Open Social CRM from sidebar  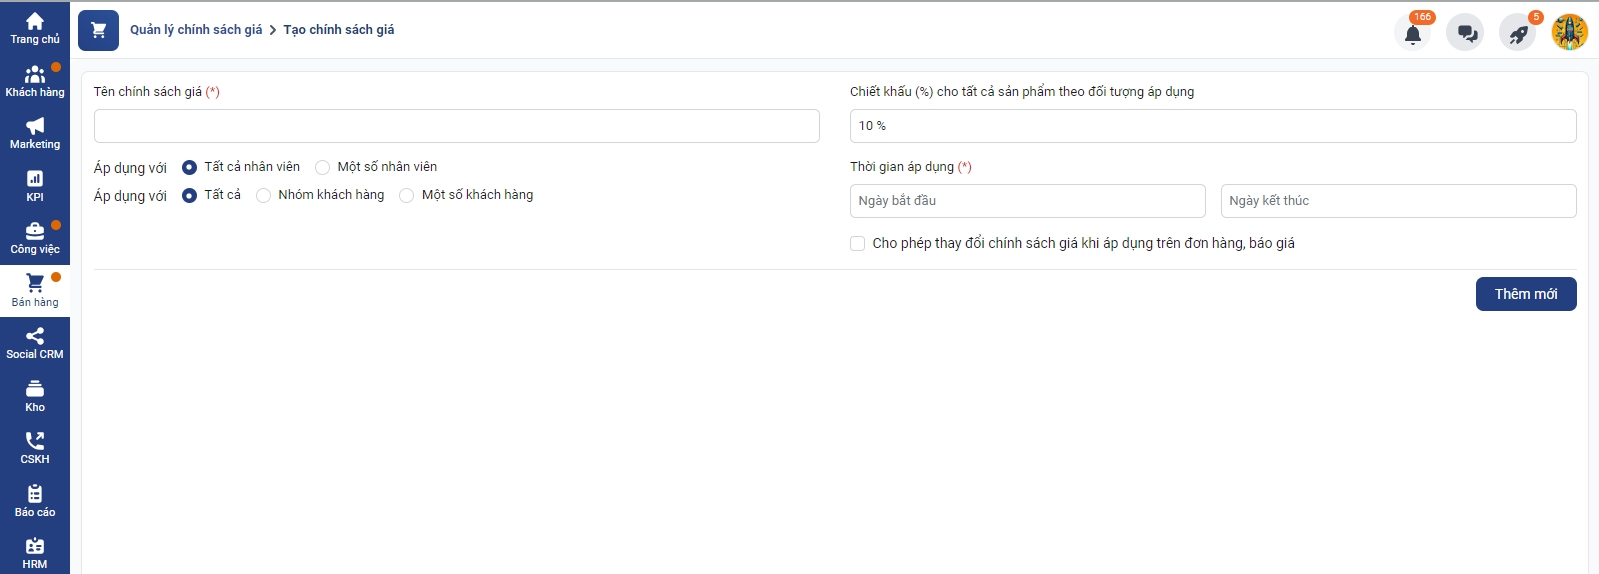point(35,343)
